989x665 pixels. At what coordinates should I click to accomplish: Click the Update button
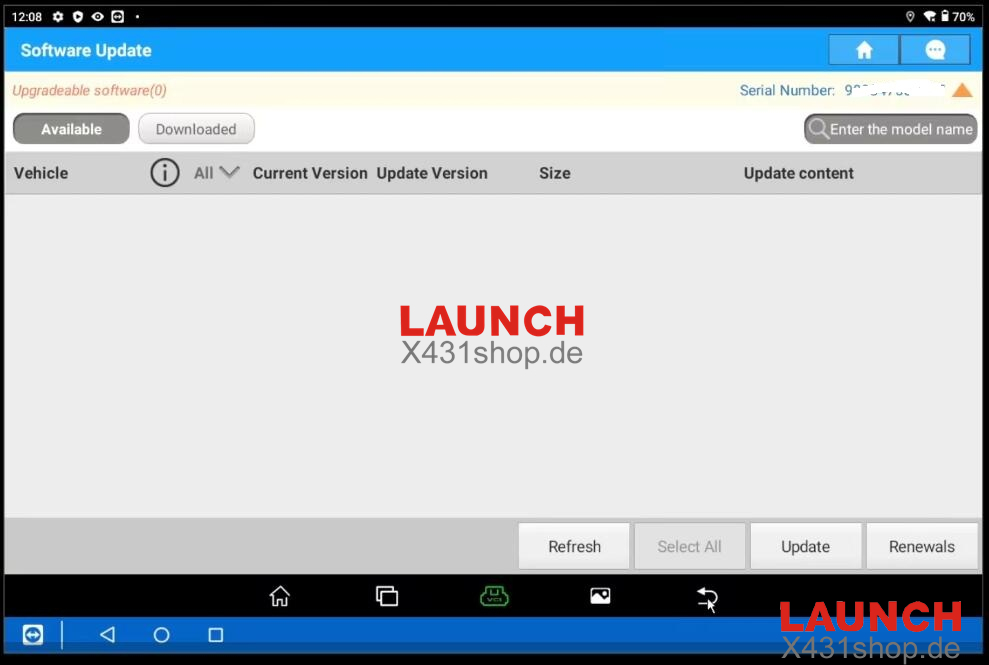pyautogui.click(x=805, y=547)
